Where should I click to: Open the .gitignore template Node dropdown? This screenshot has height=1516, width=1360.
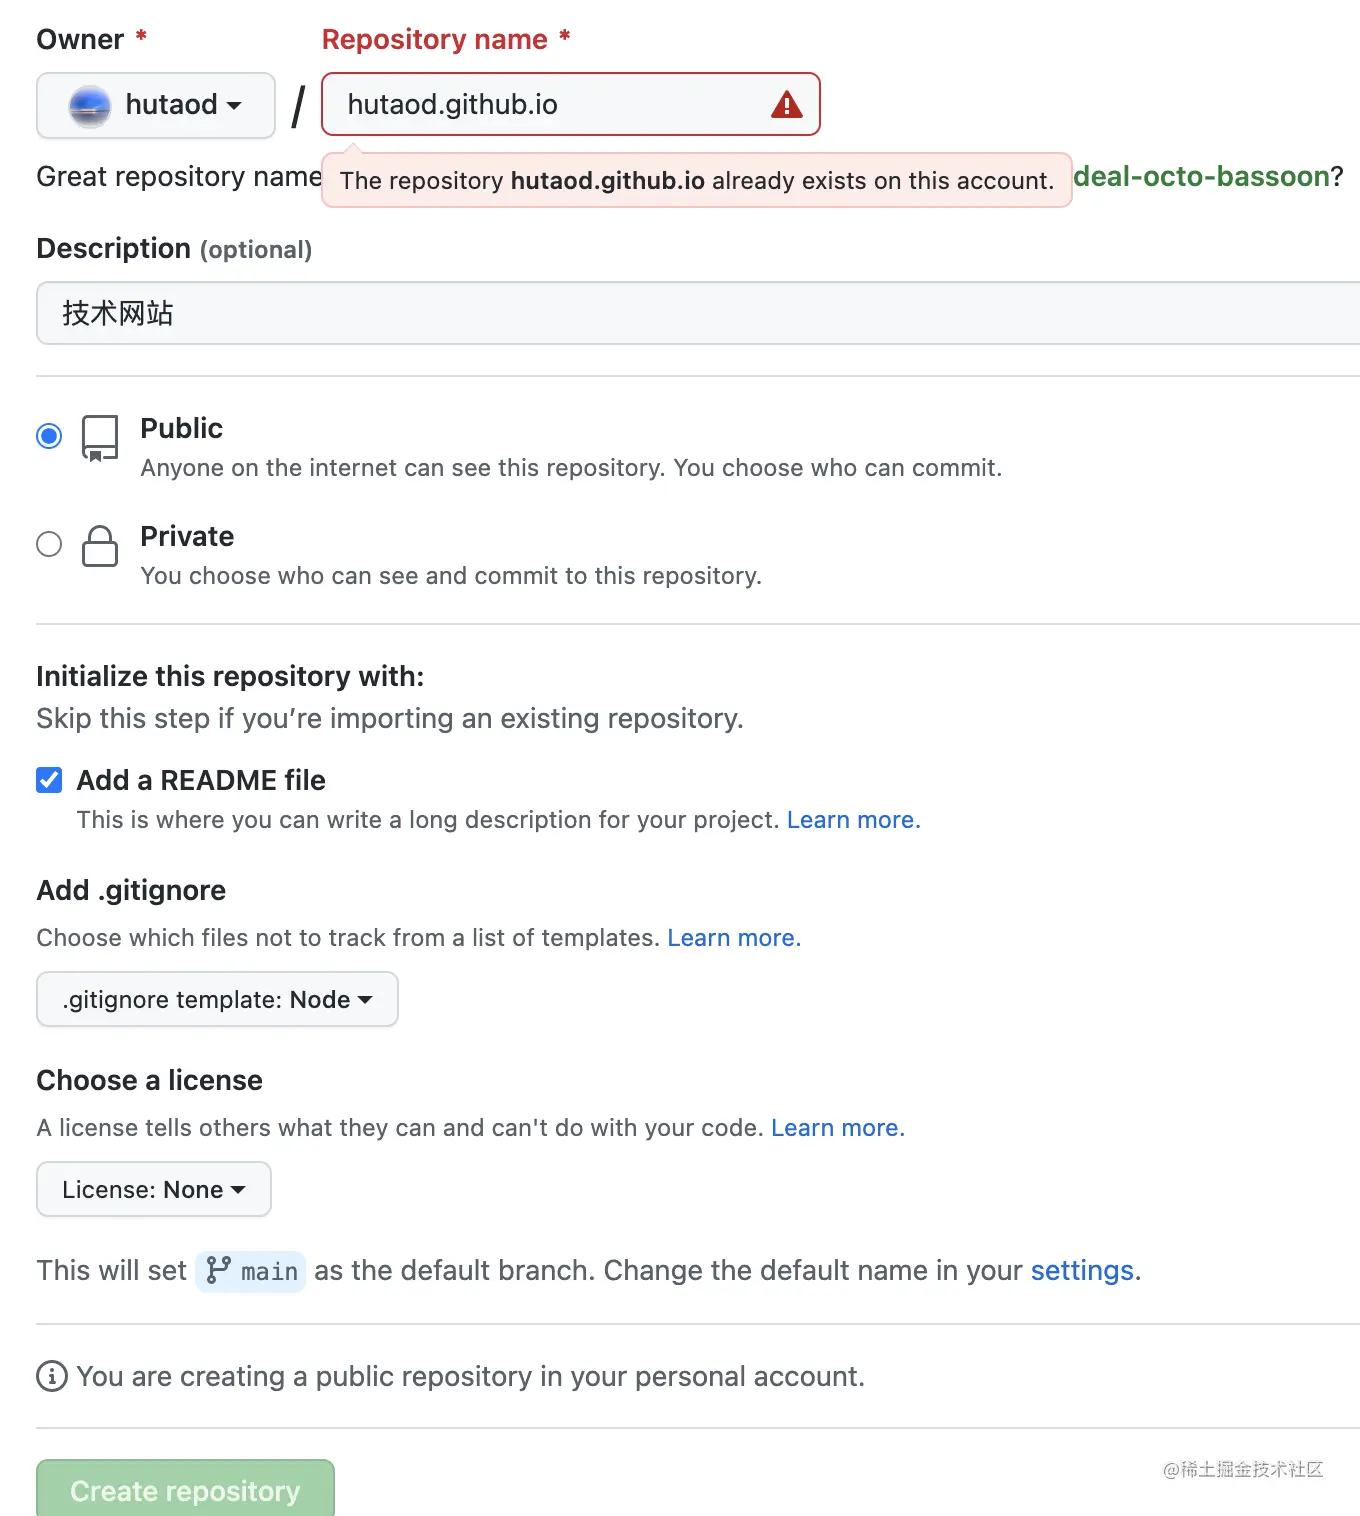pyautogui.click(x=217, y=999)
